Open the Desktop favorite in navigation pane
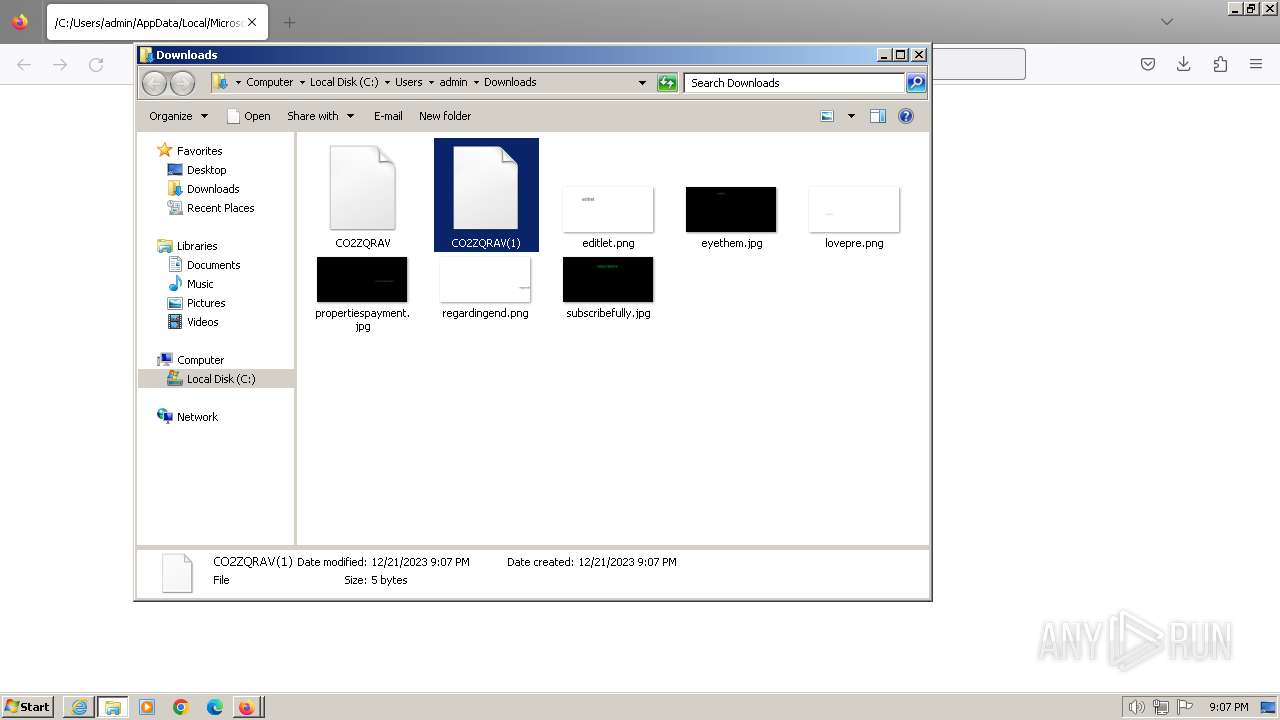1280x720 pixels. [206, 170]
